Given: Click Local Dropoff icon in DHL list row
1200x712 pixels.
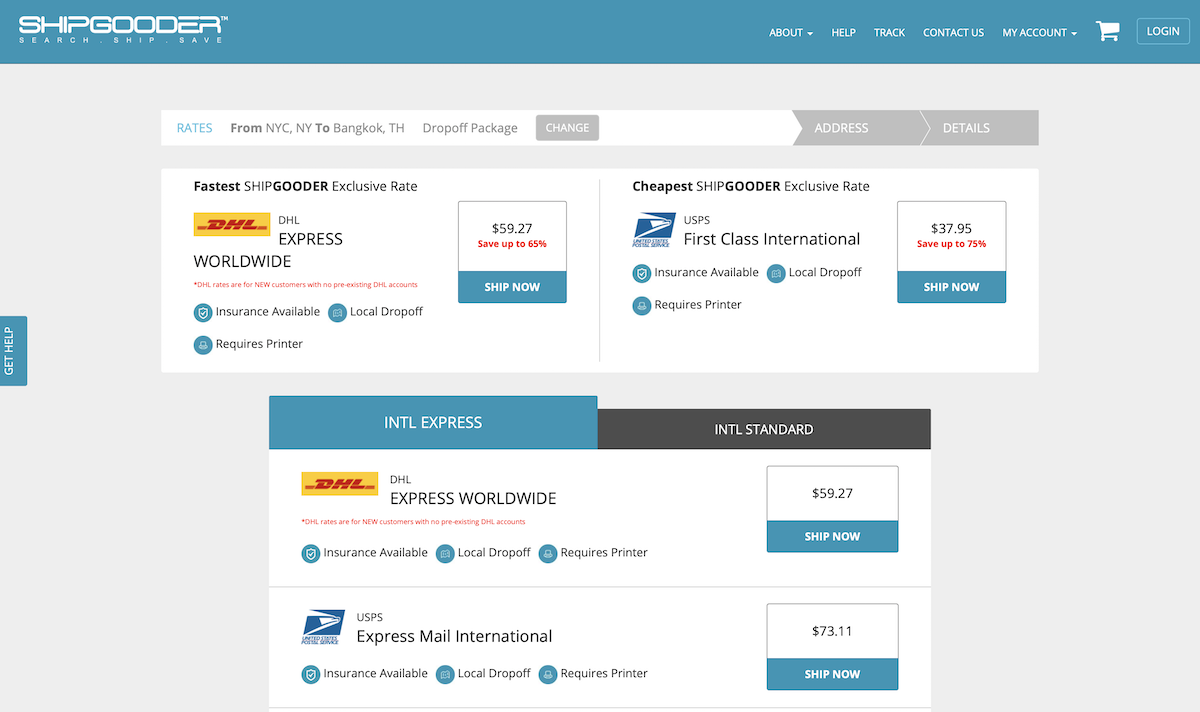Looking at the screenshot, I should coord(445,553).
